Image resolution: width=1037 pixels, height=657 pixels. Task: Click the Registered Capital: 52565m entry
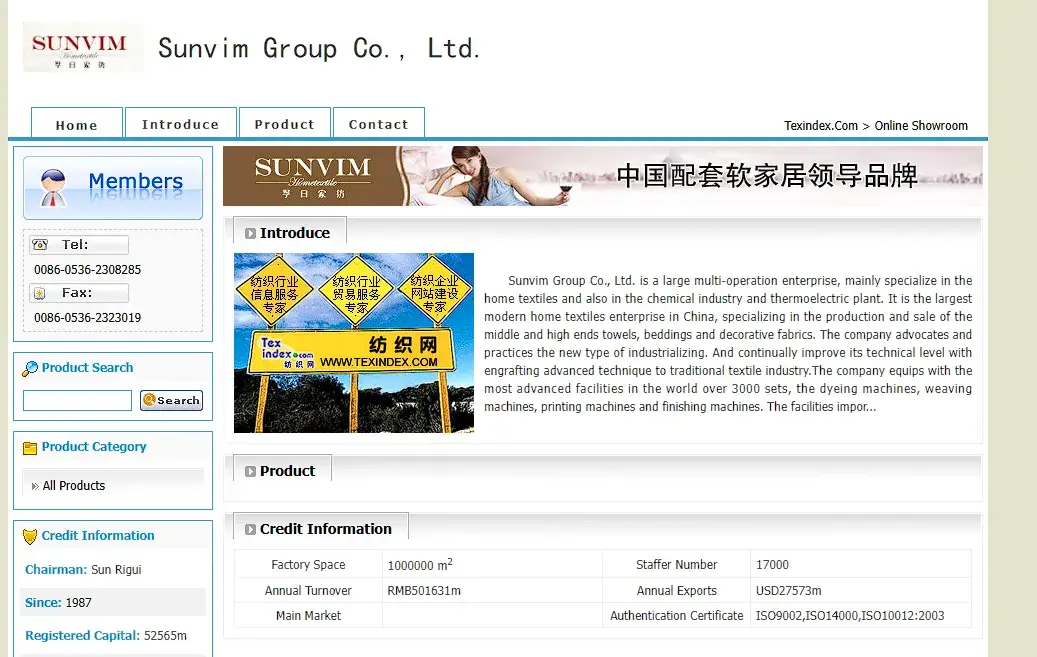point(106,636)
